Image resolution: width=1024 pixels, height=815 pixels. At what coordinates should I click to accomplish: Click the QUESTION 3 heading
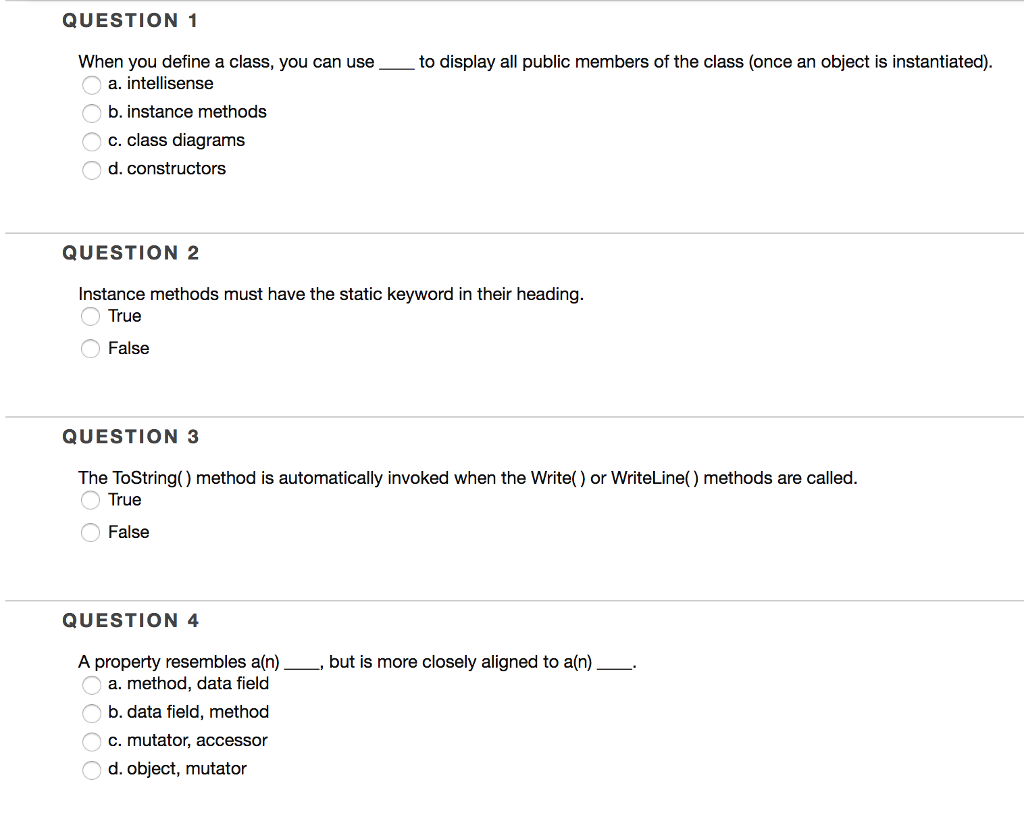point(130,437)
